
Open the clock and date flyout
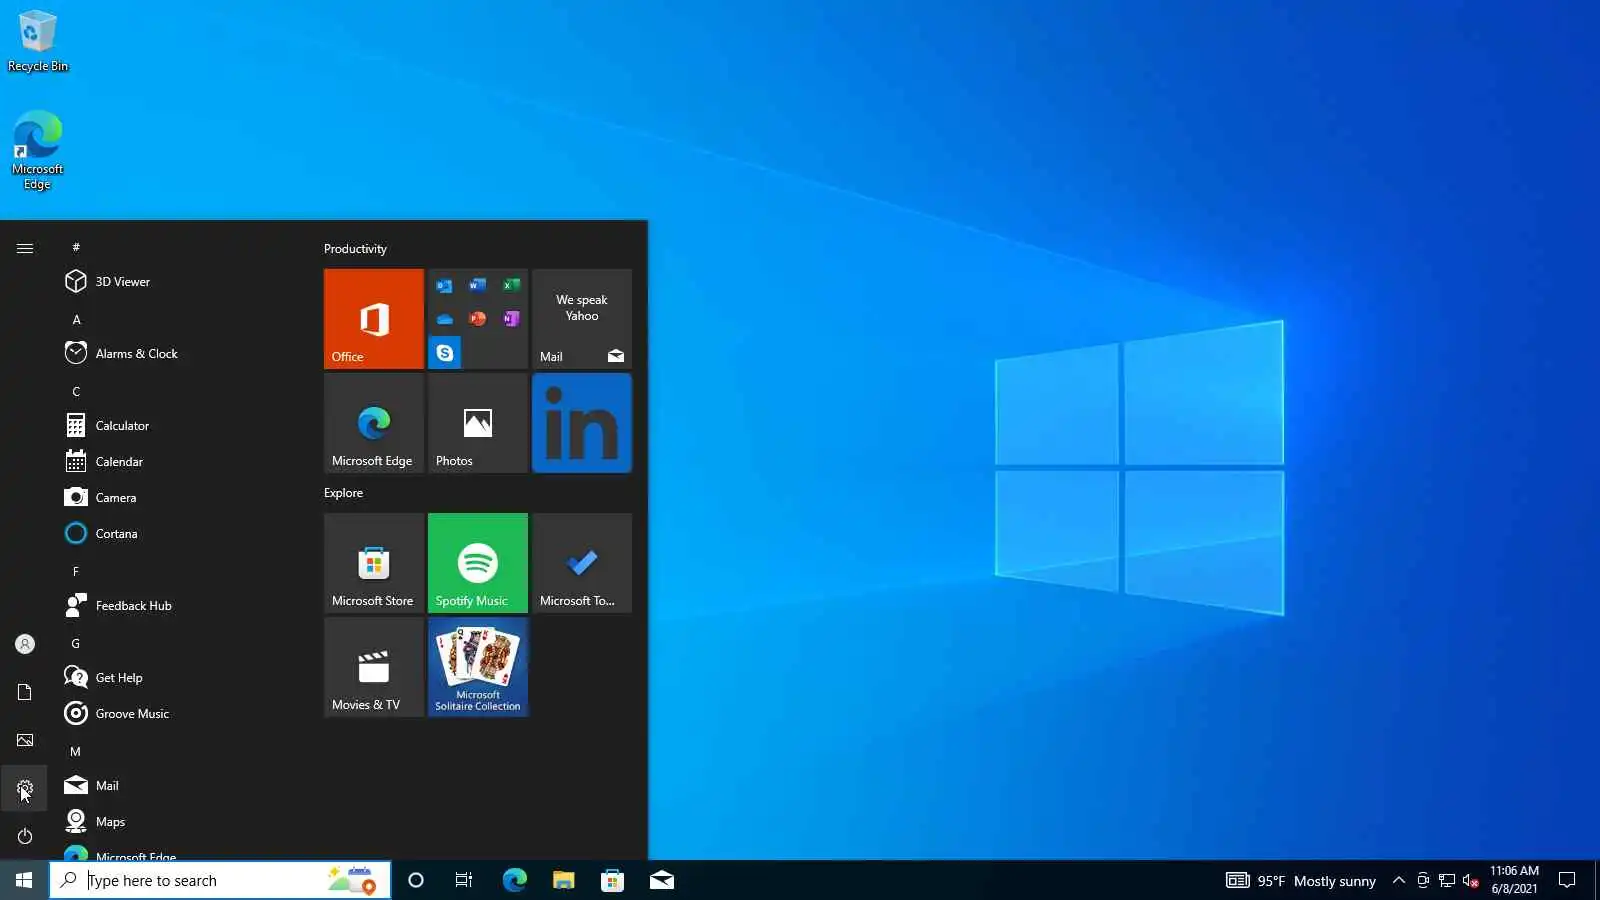point(1514,880)
